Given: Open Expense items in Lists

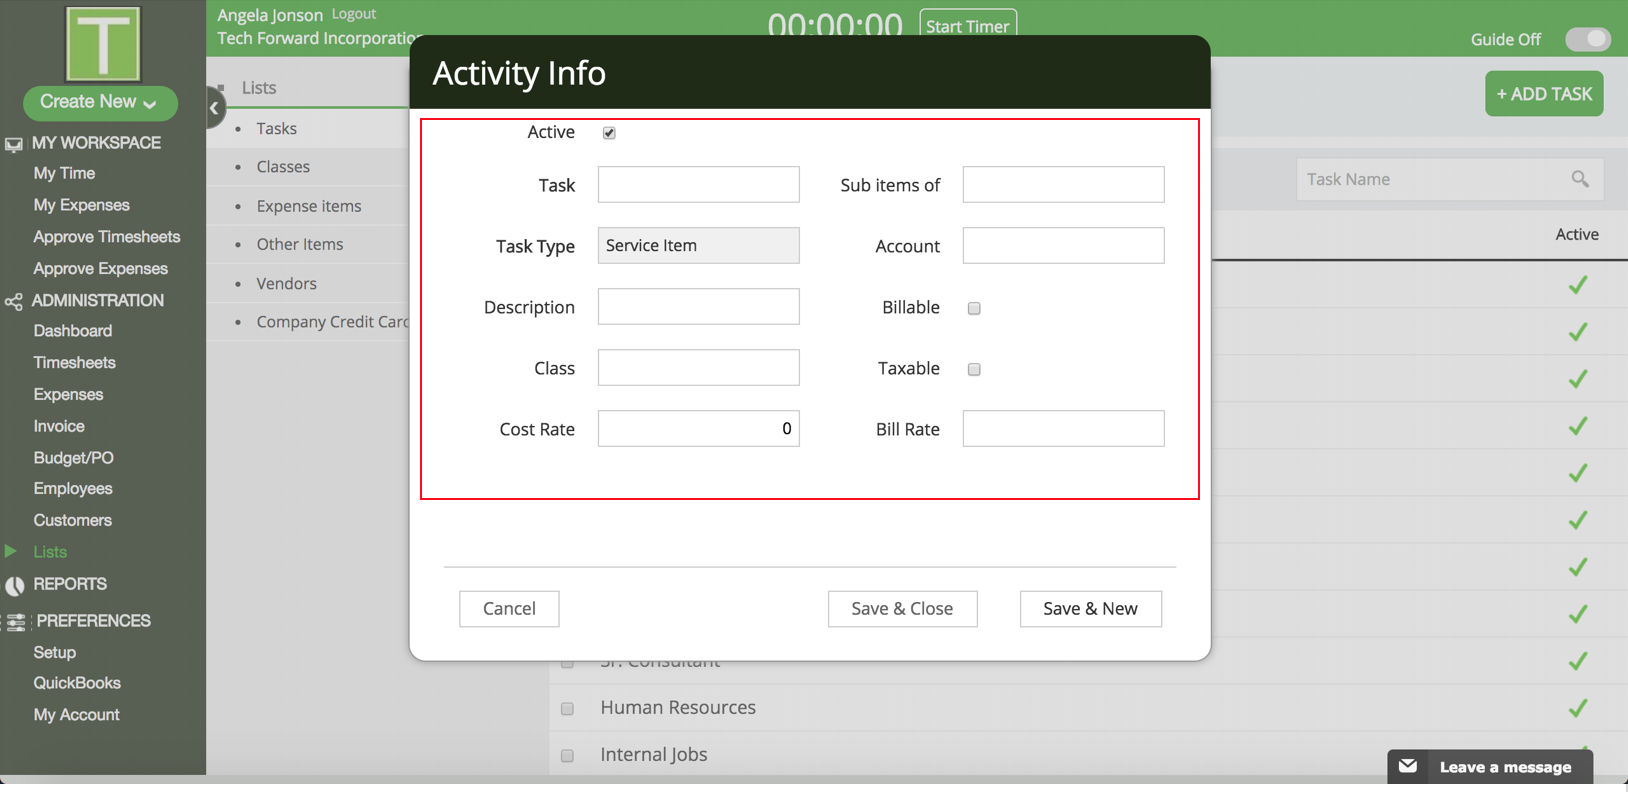Looking at the screenshot, I should [x=309, y=206].
